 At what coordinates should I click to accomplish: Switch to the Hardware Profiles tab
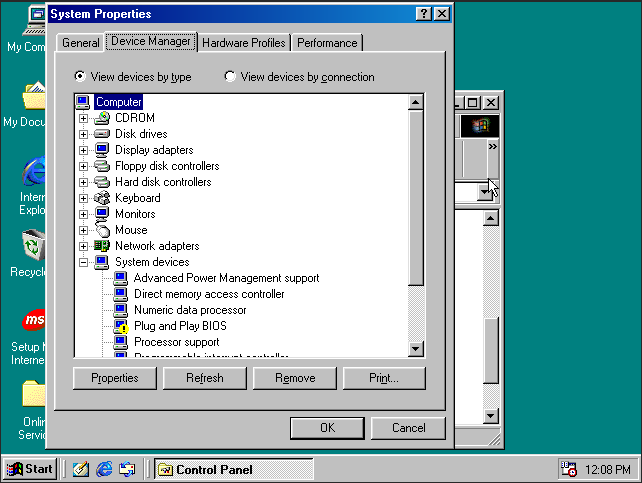pyautogui.click(x=244, y=43)
